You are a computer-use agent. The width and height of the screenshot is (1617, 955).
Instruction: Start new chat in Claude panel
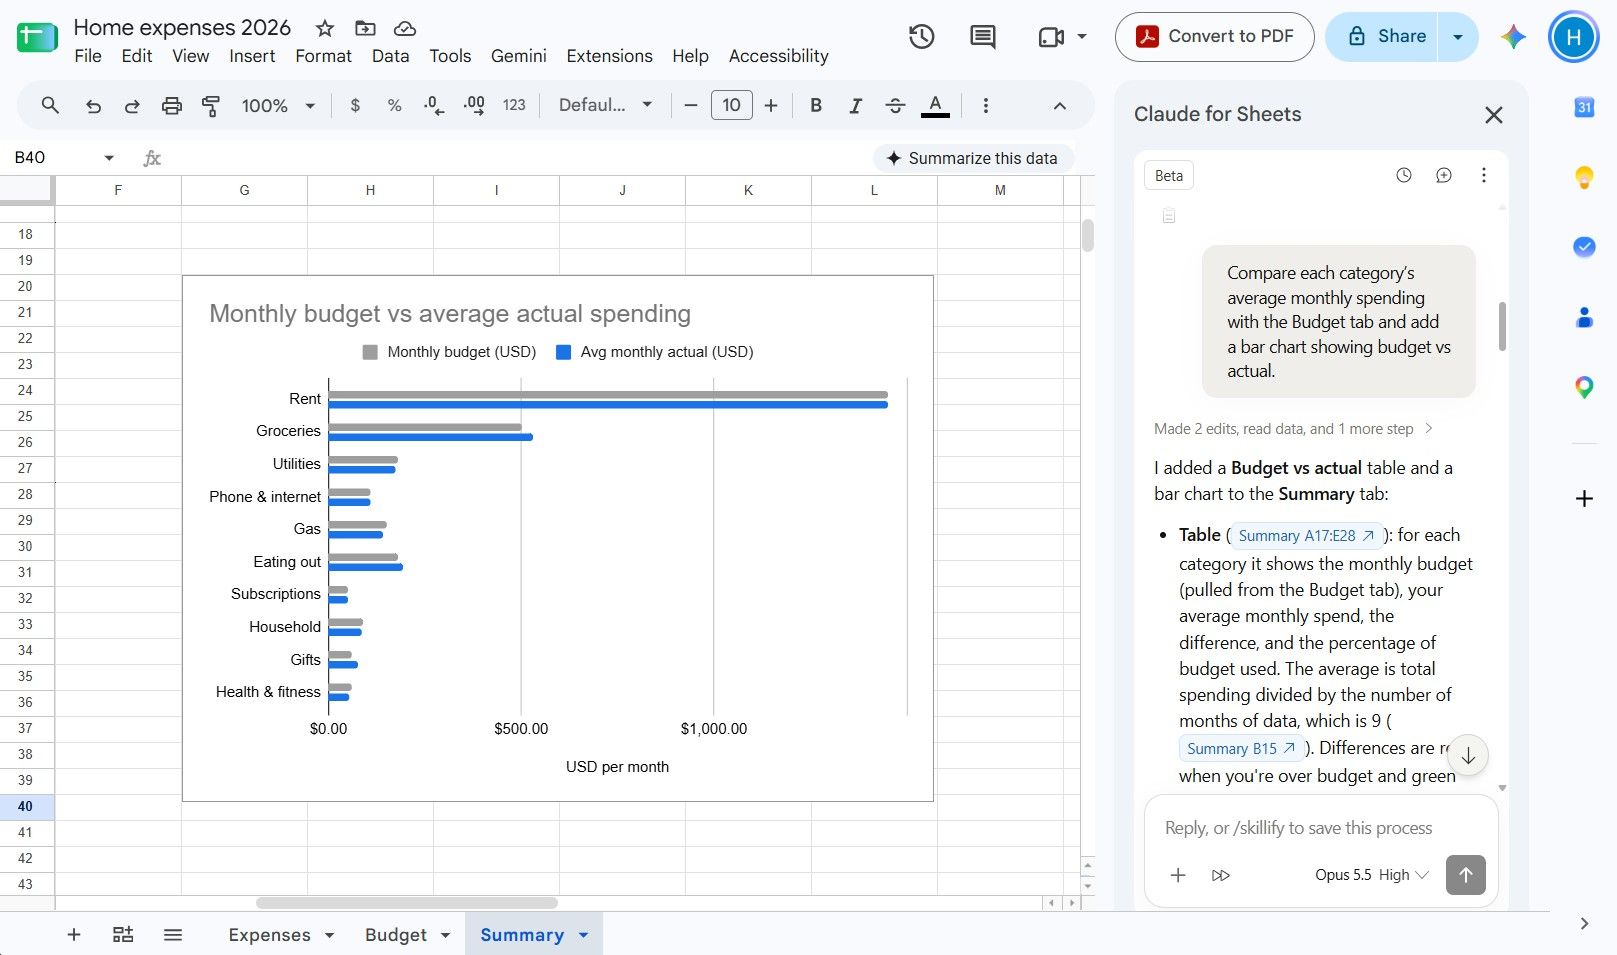tap(1444, 175)
